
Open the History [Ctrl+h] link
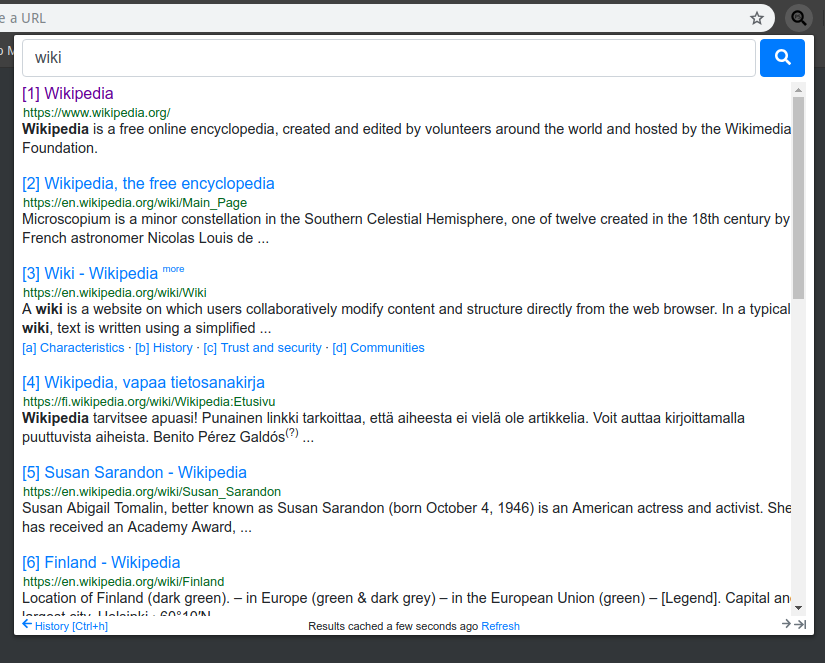(71, 626)
